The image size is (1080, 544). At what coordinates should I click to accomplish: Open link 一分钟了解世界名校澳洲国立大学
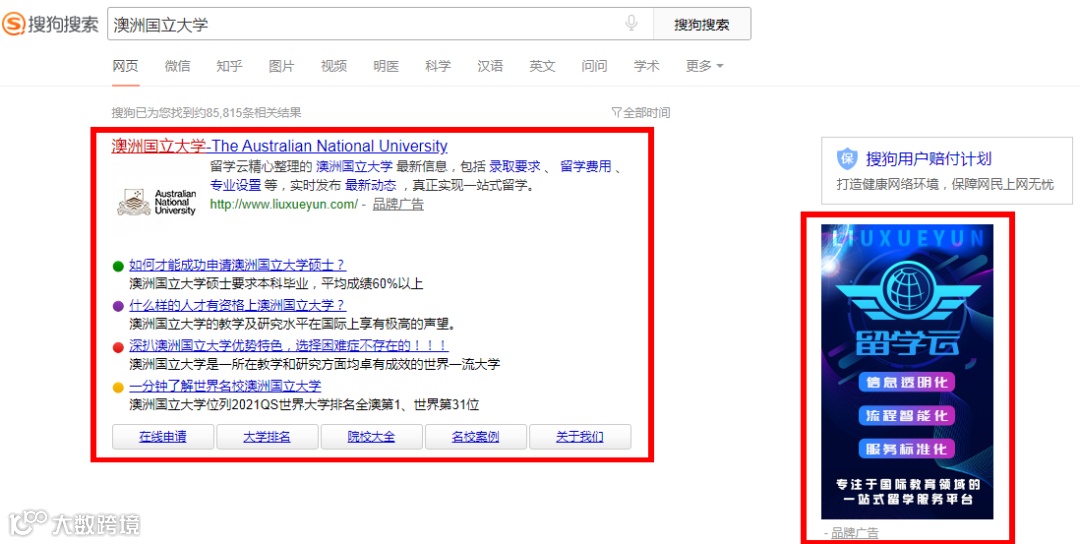click(x=225, y=386)
